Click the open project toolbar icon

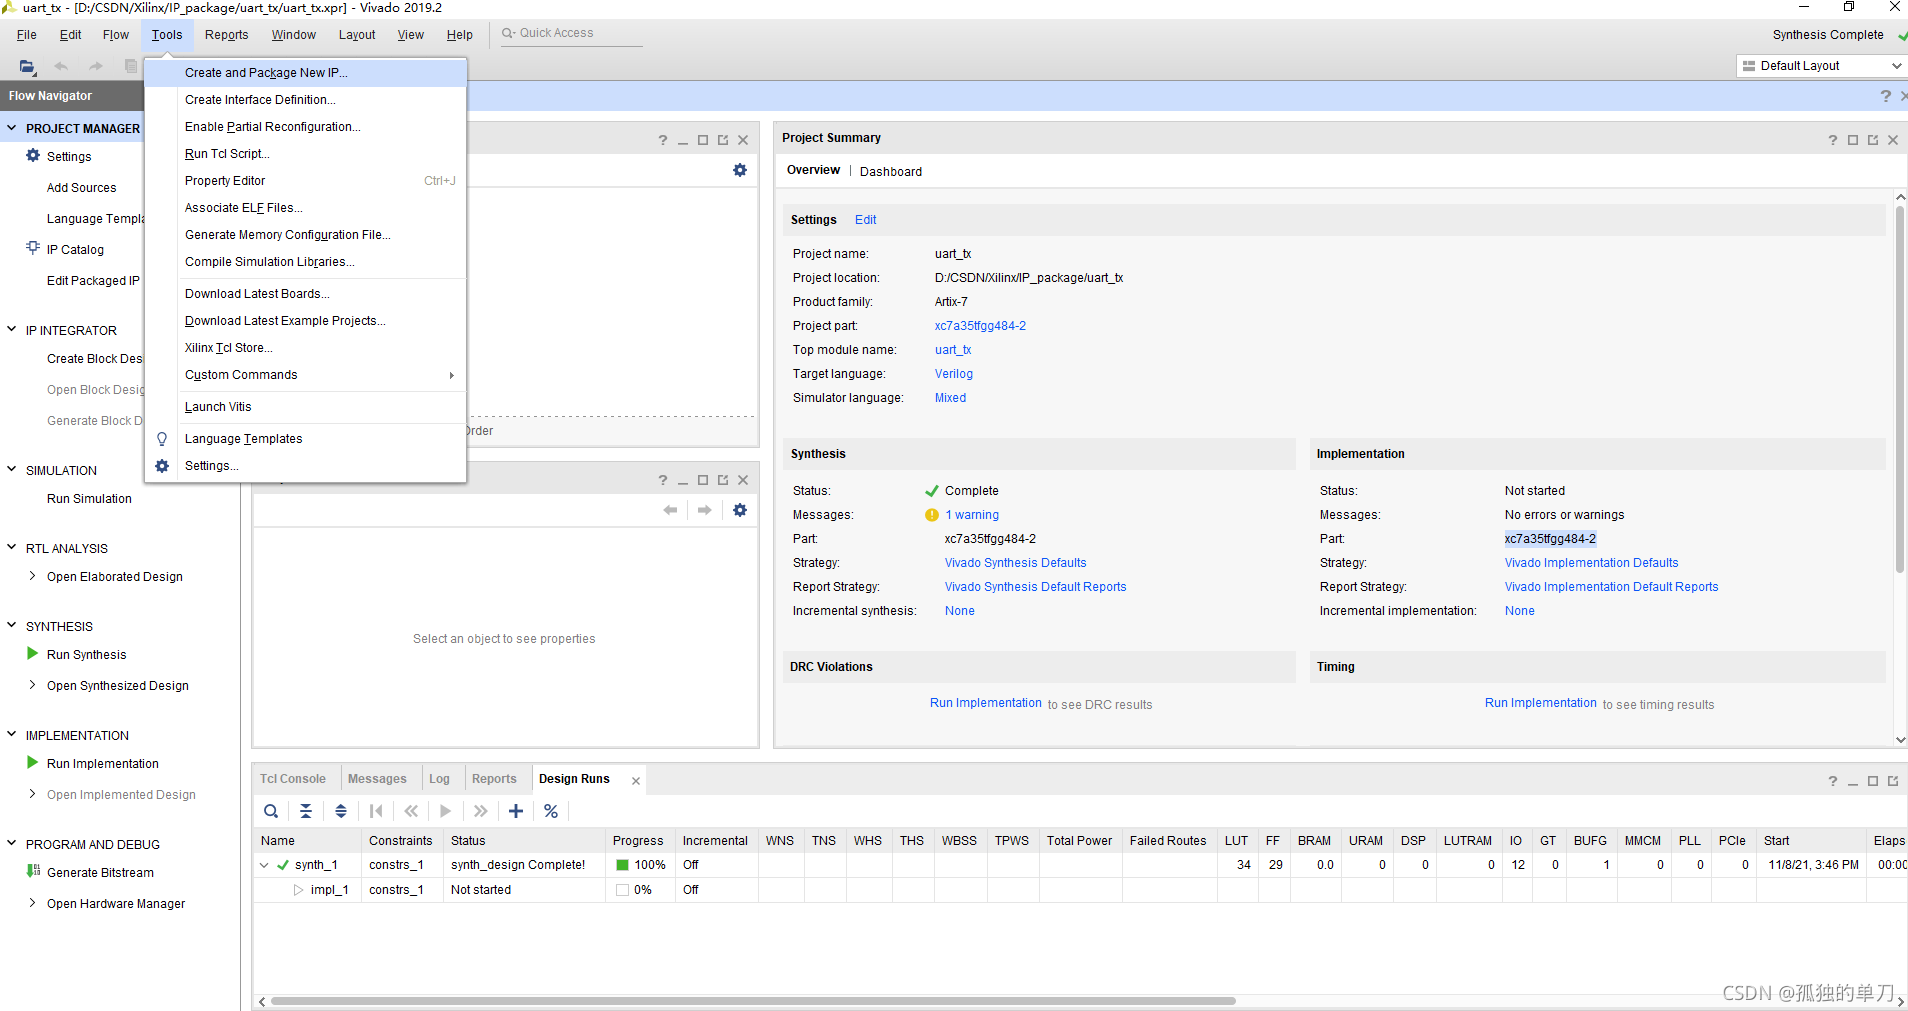point(27,66)
